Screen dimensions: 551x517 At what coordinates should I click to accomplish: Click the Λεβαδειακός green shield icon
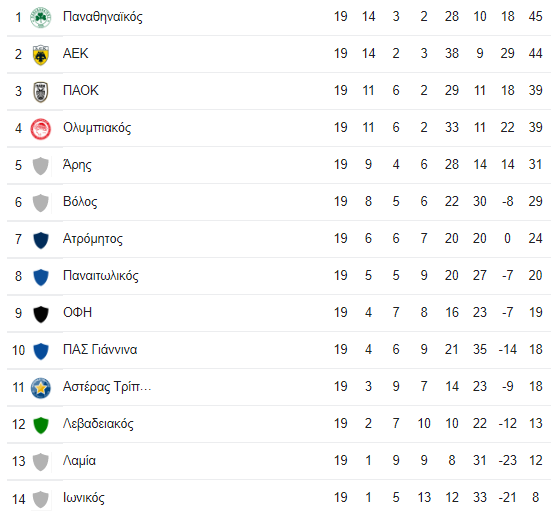tap(41, 425)
